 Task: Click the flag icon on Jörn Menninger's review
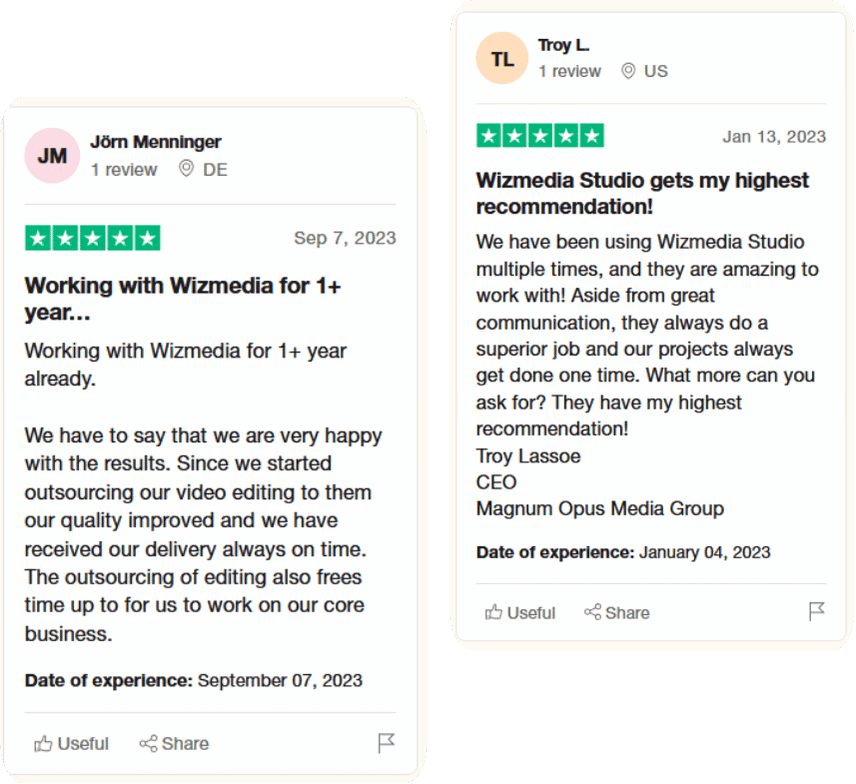click(386, 743)
